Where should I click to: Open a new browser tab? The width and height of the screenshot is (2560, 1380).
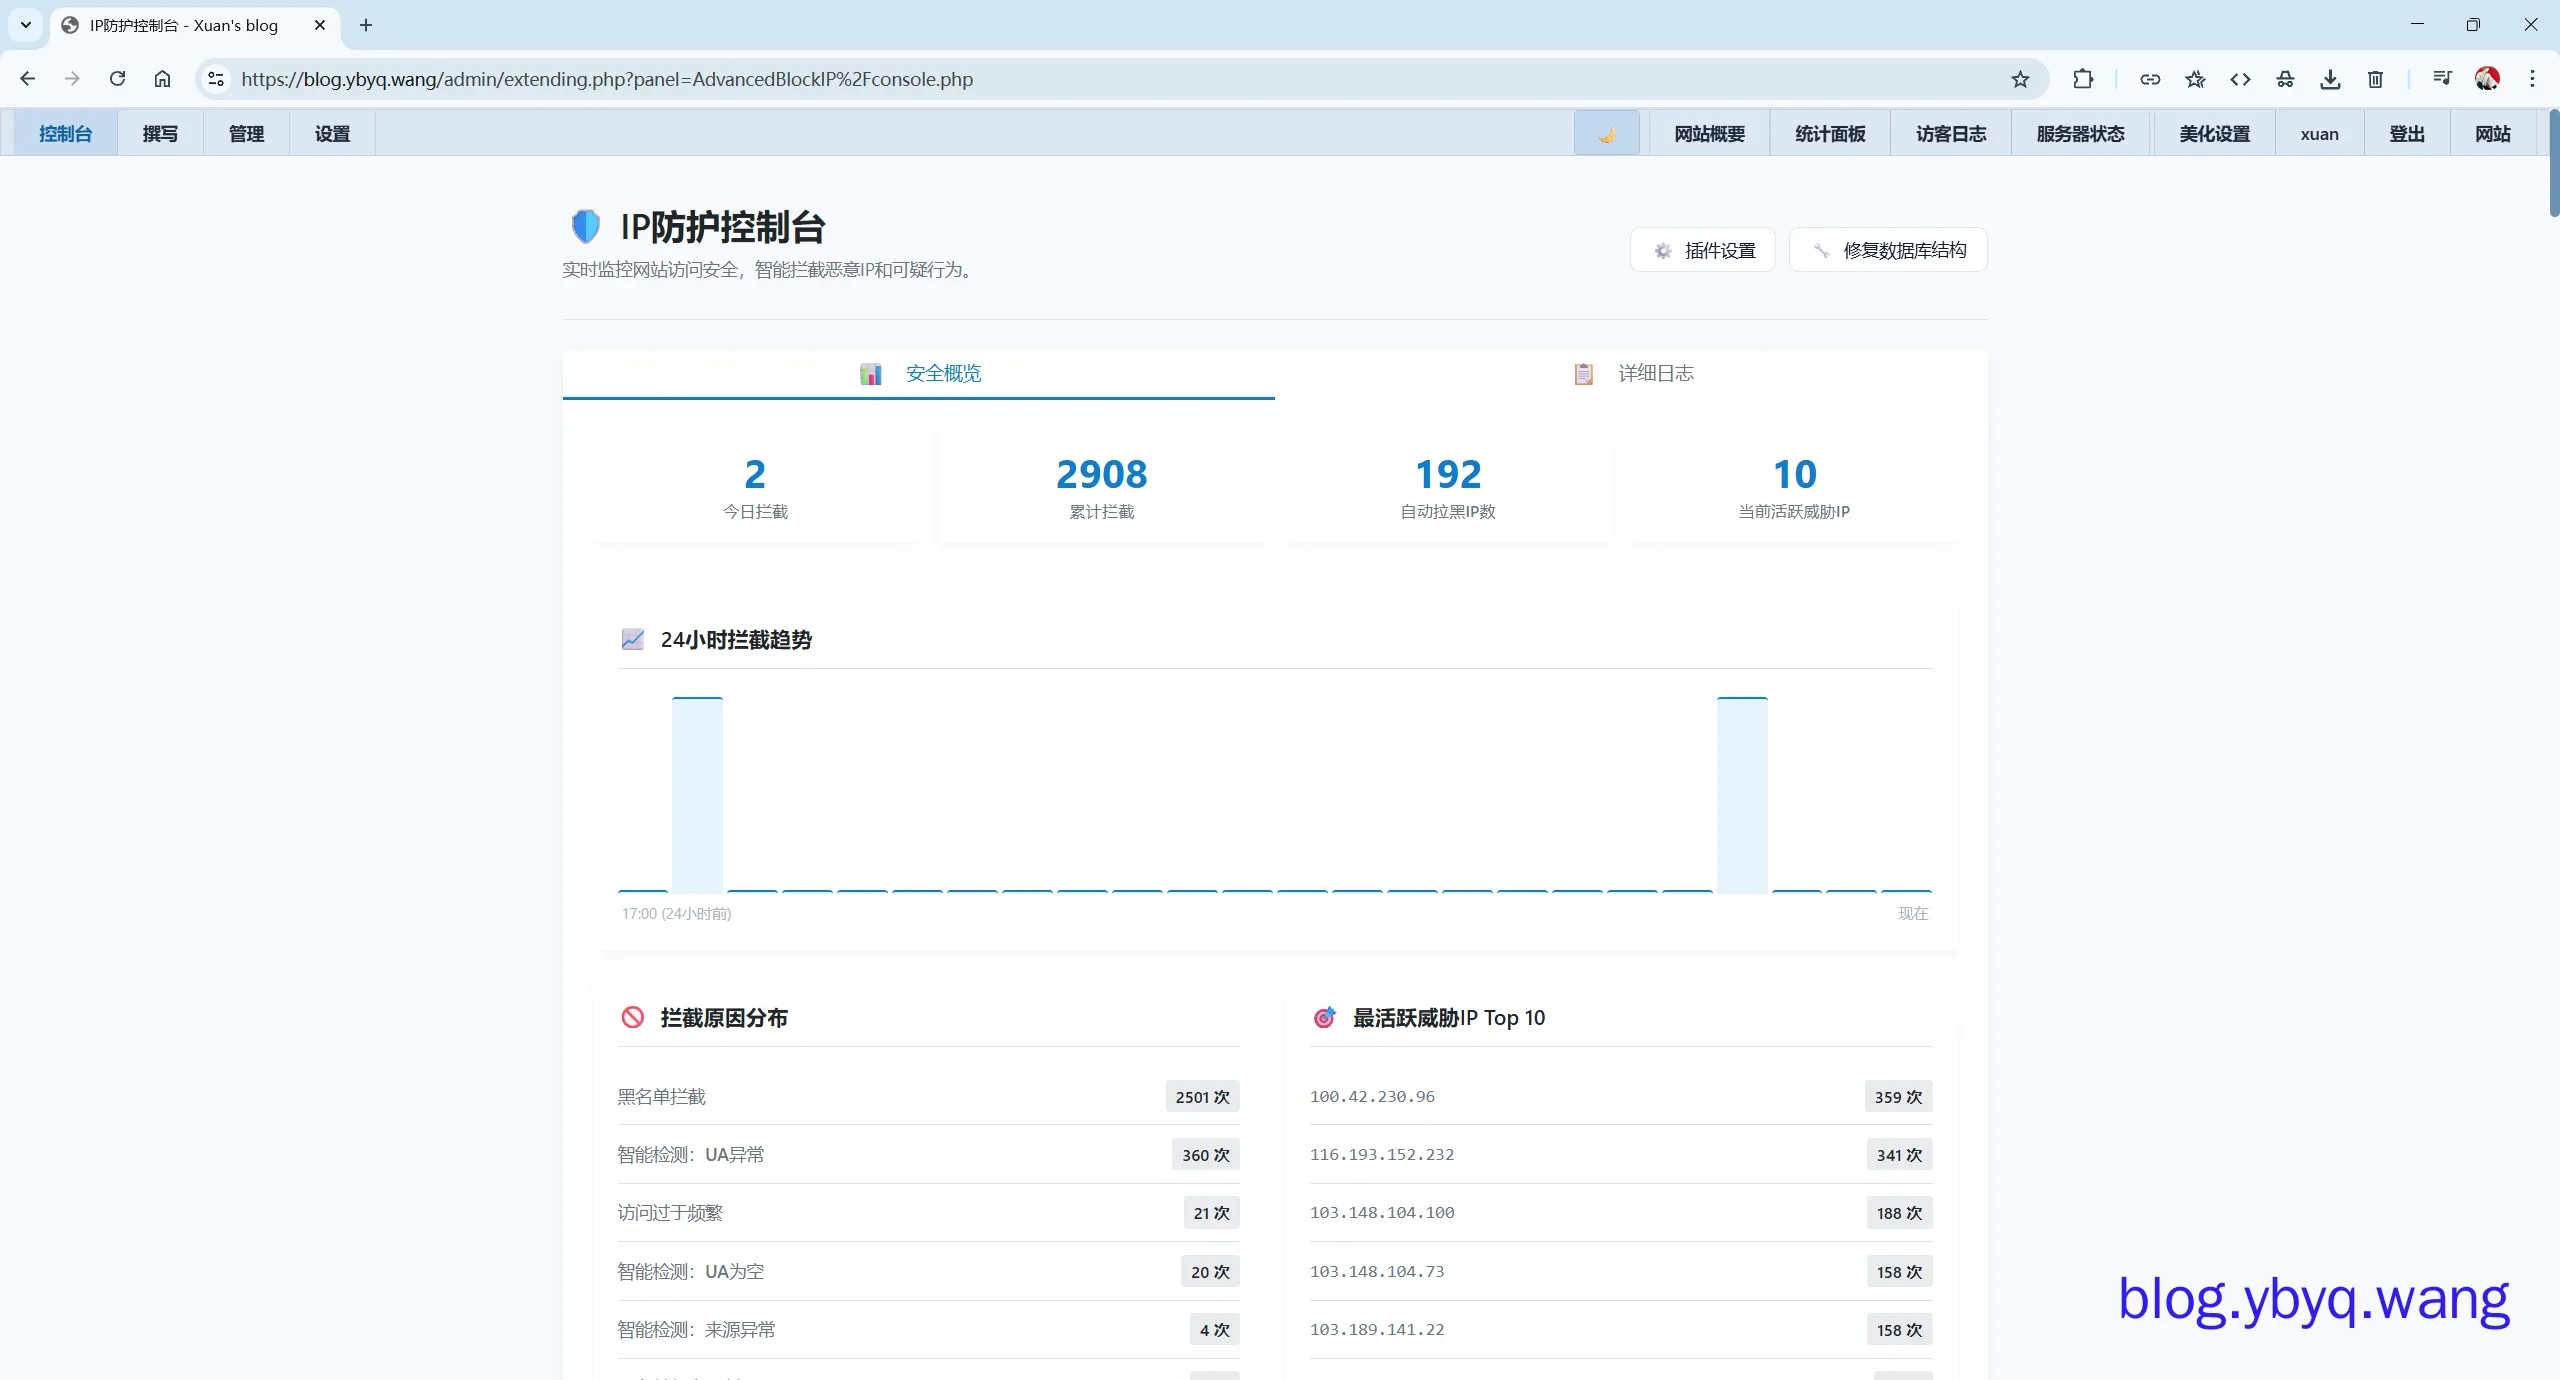[366, 25]
